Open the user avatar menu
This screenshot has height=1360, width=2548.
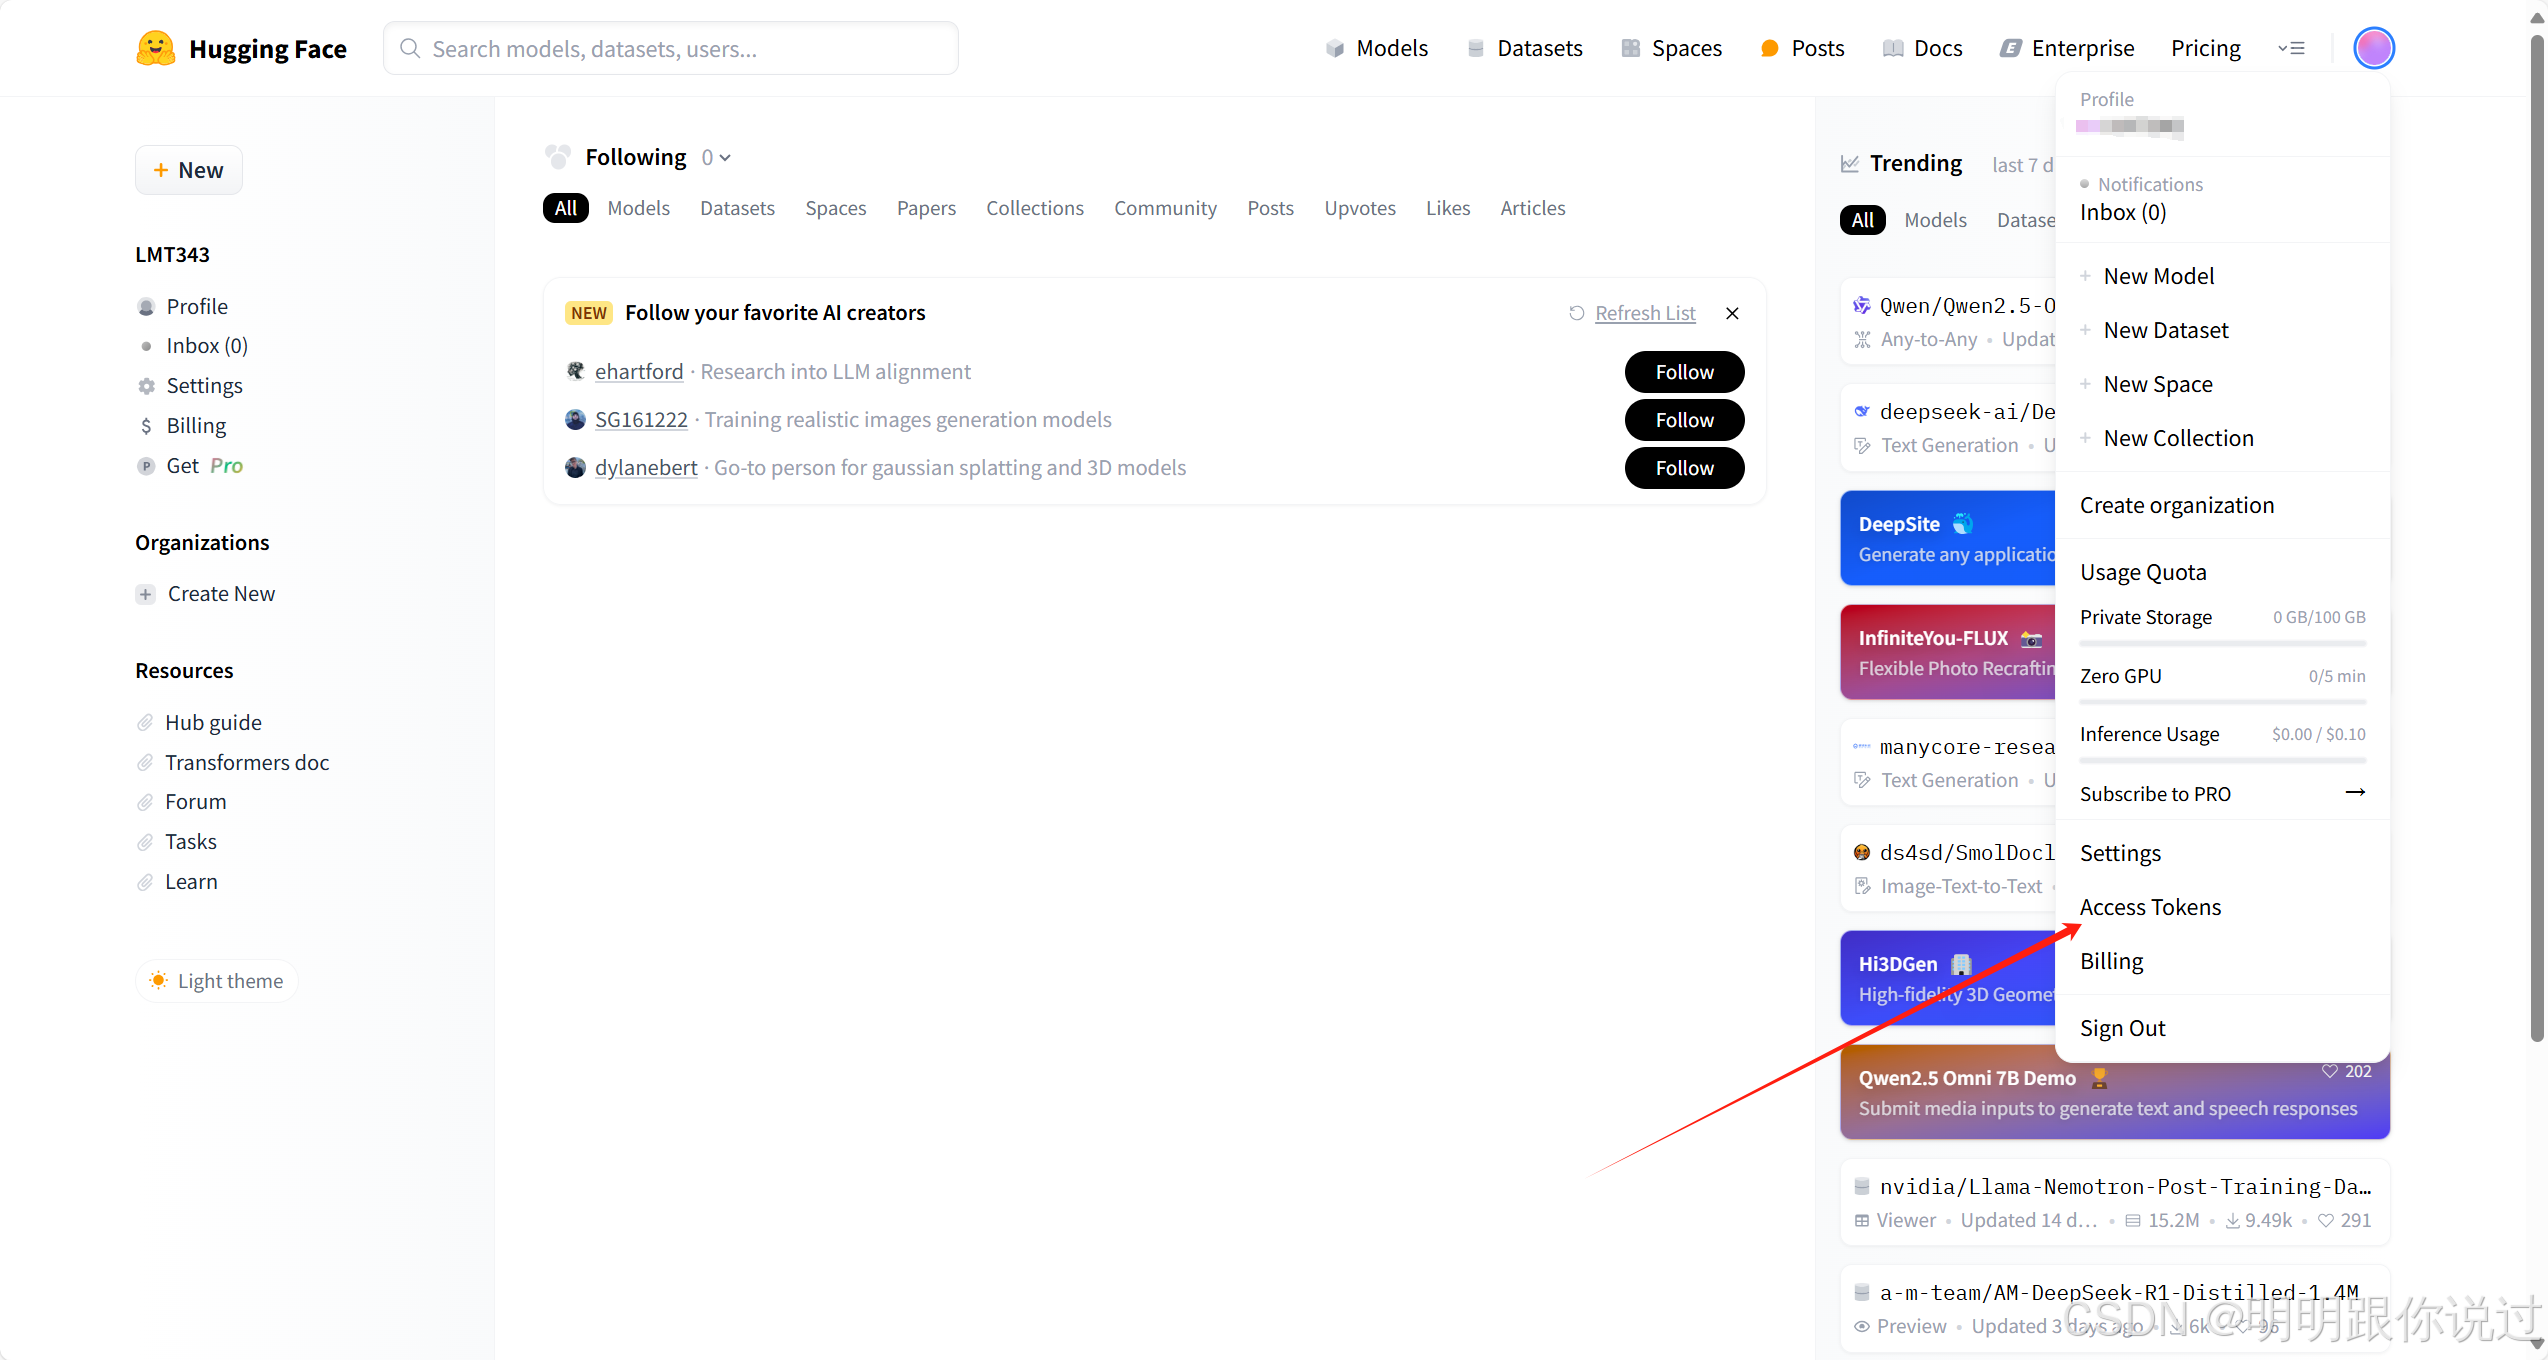click(2373, 48)
